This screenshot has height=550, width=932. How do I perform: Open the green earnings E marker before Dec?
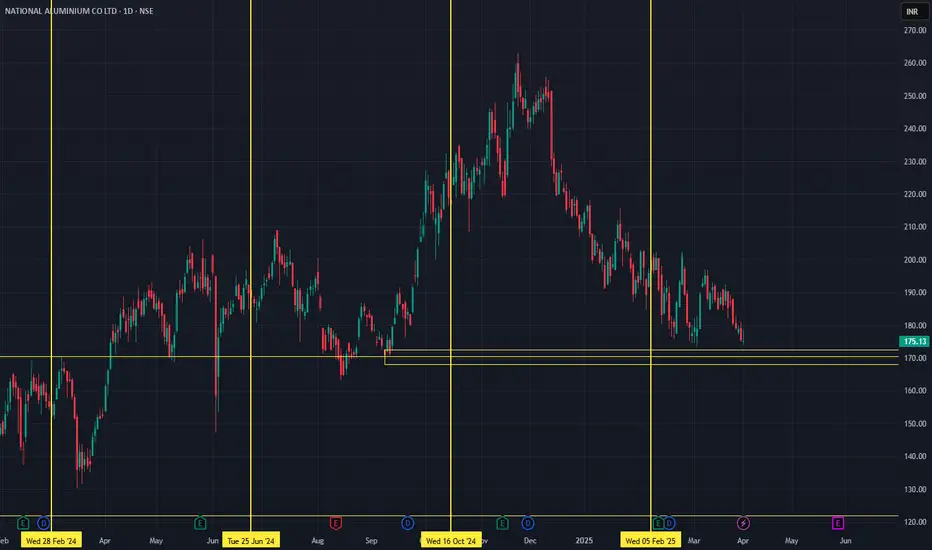pos(502,523)
